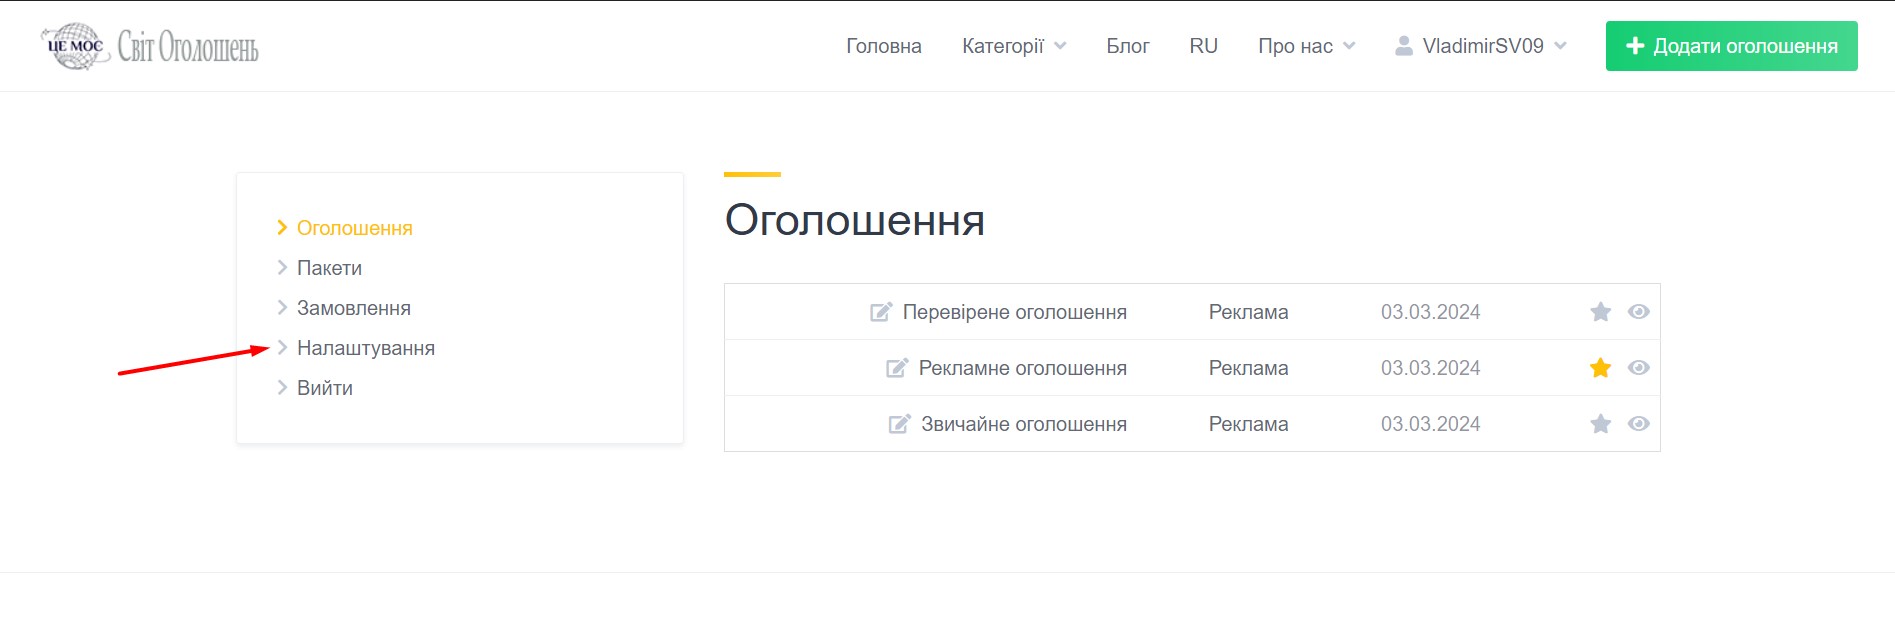Click Вийти to log out

point(324,388)
